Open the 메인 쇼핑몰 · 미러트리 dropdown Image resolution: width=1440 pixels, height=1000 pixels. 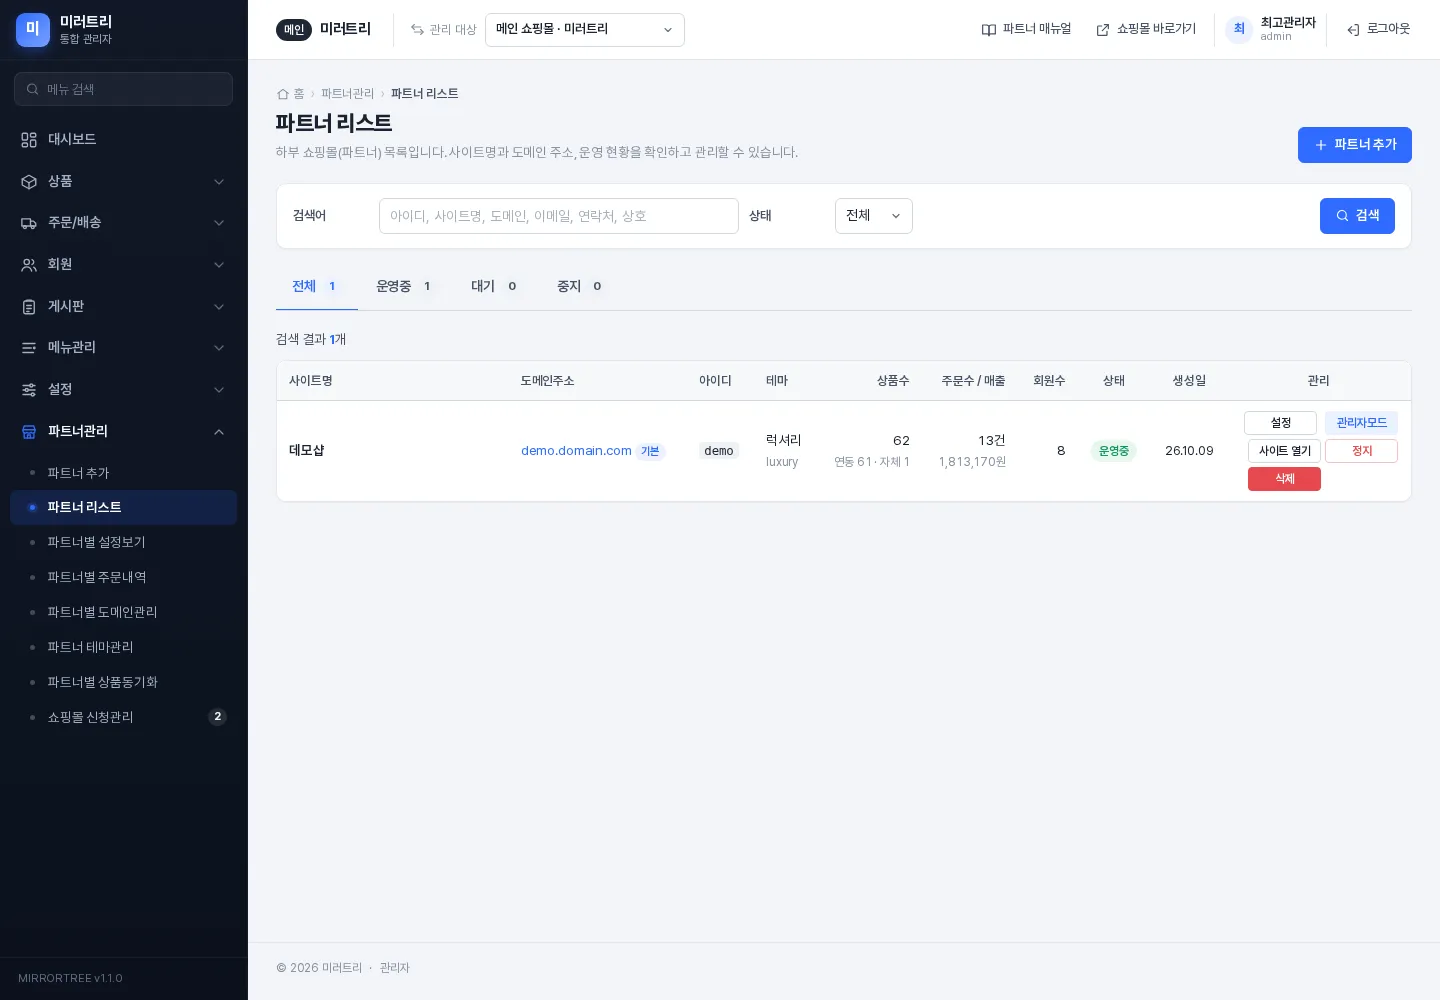[585, 30]
